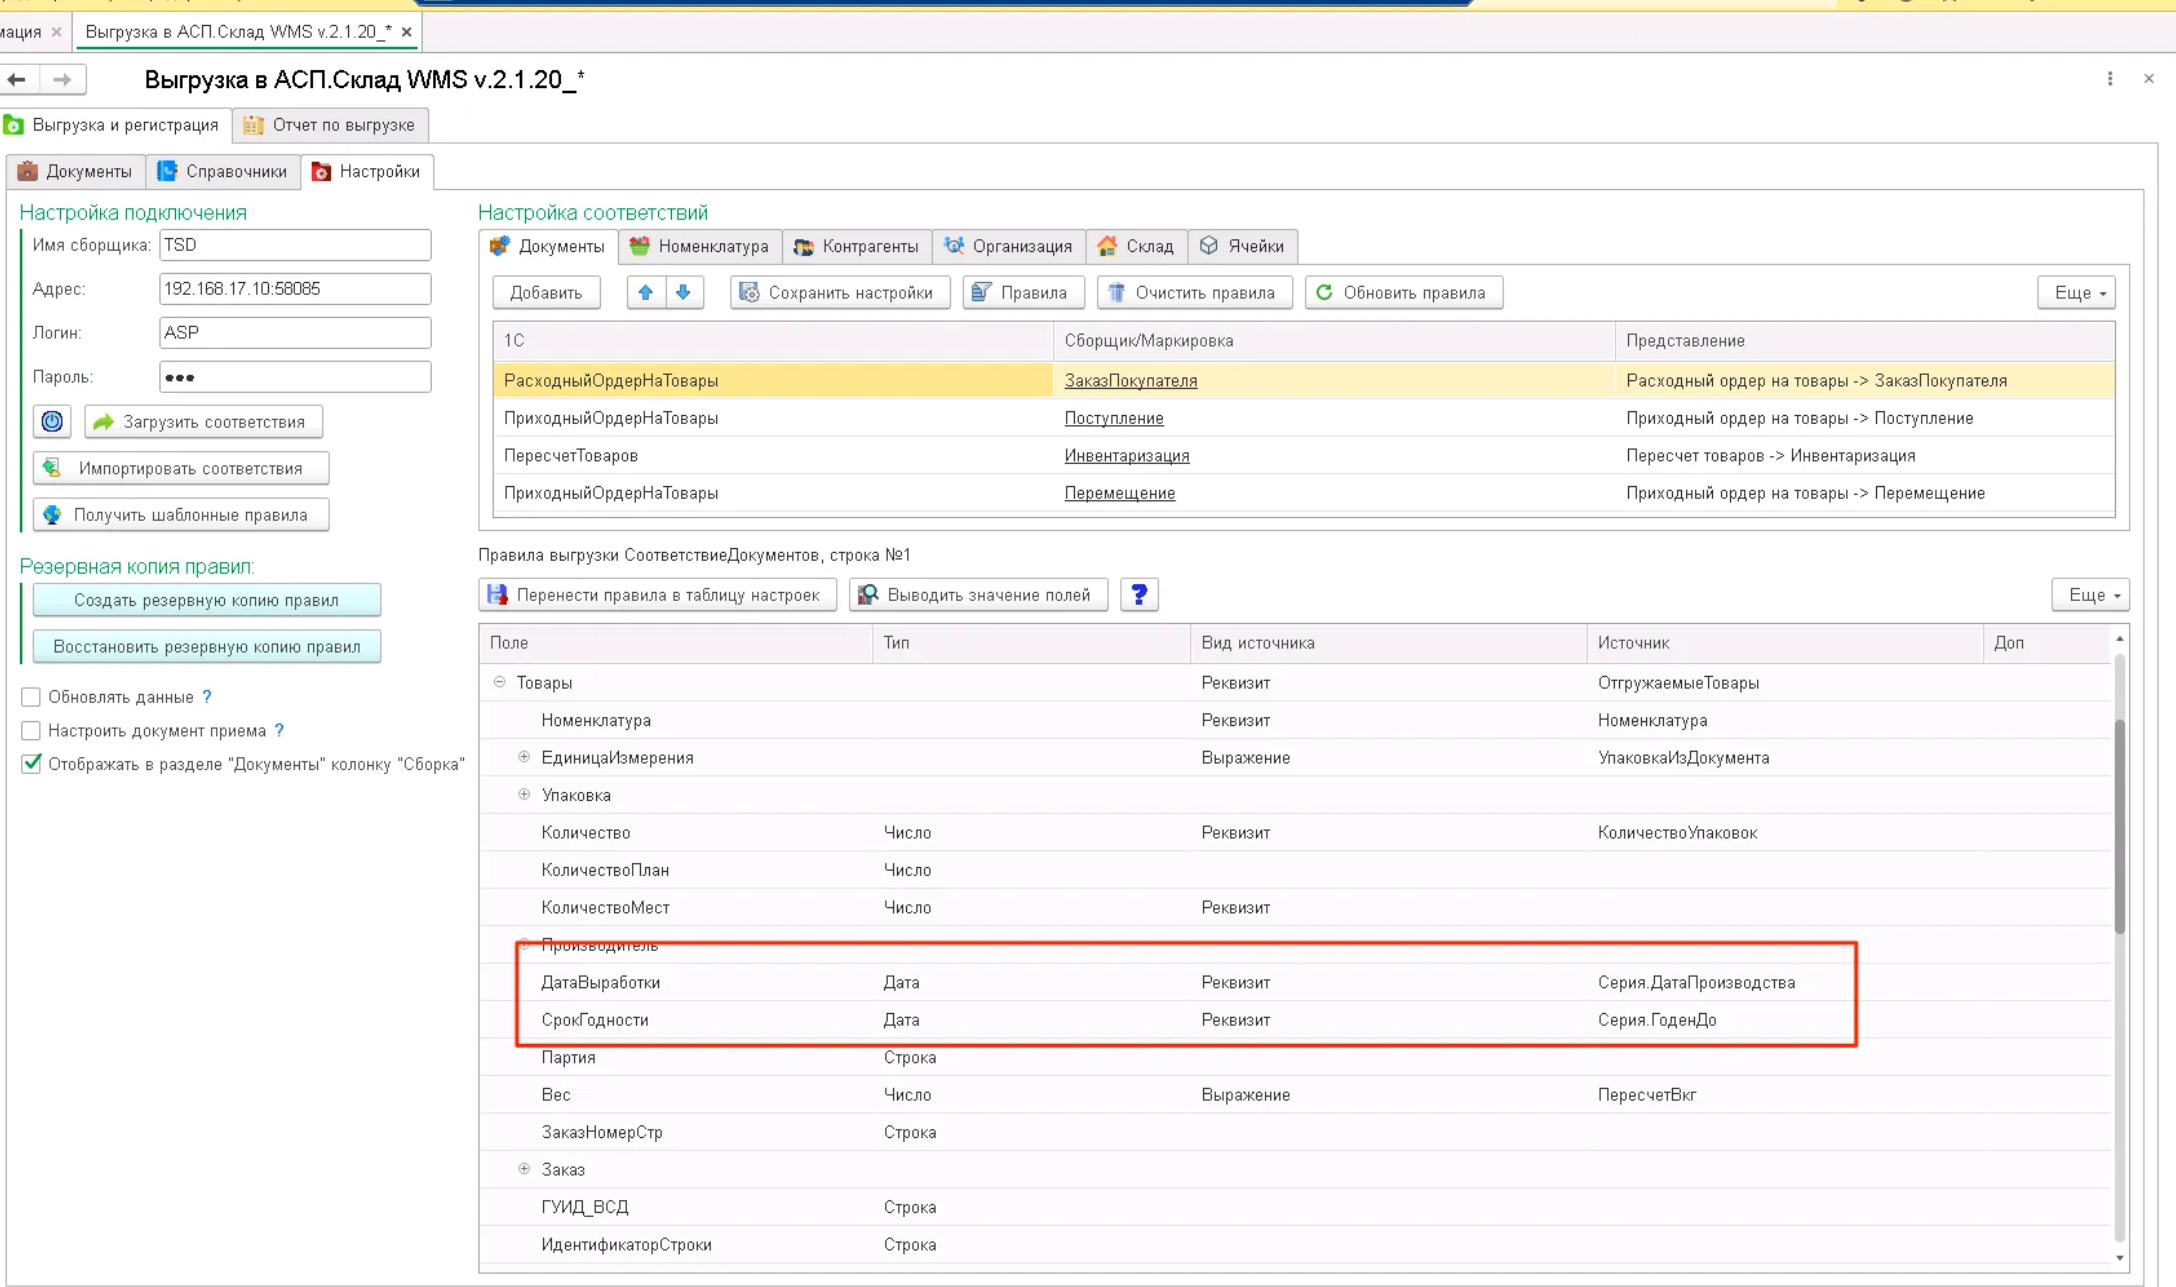Click the back navigation arrow
Screen dimensions: 2176x1287
click(17, 79)
